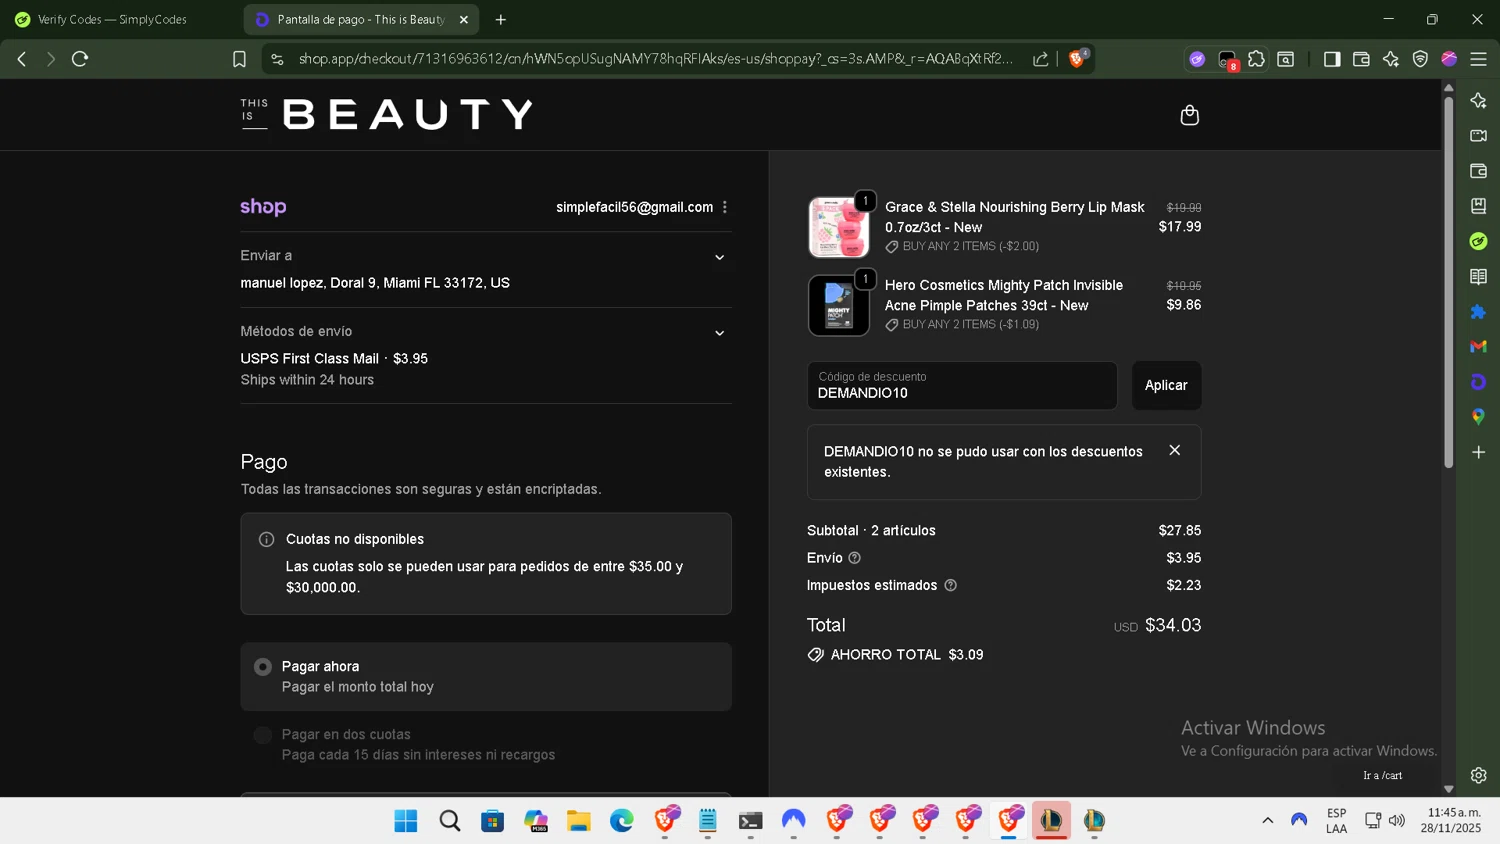This screenshot has height=844, width=1500.
Task: Open sidebar settings gear
Action: click(x=1479, y=775)
